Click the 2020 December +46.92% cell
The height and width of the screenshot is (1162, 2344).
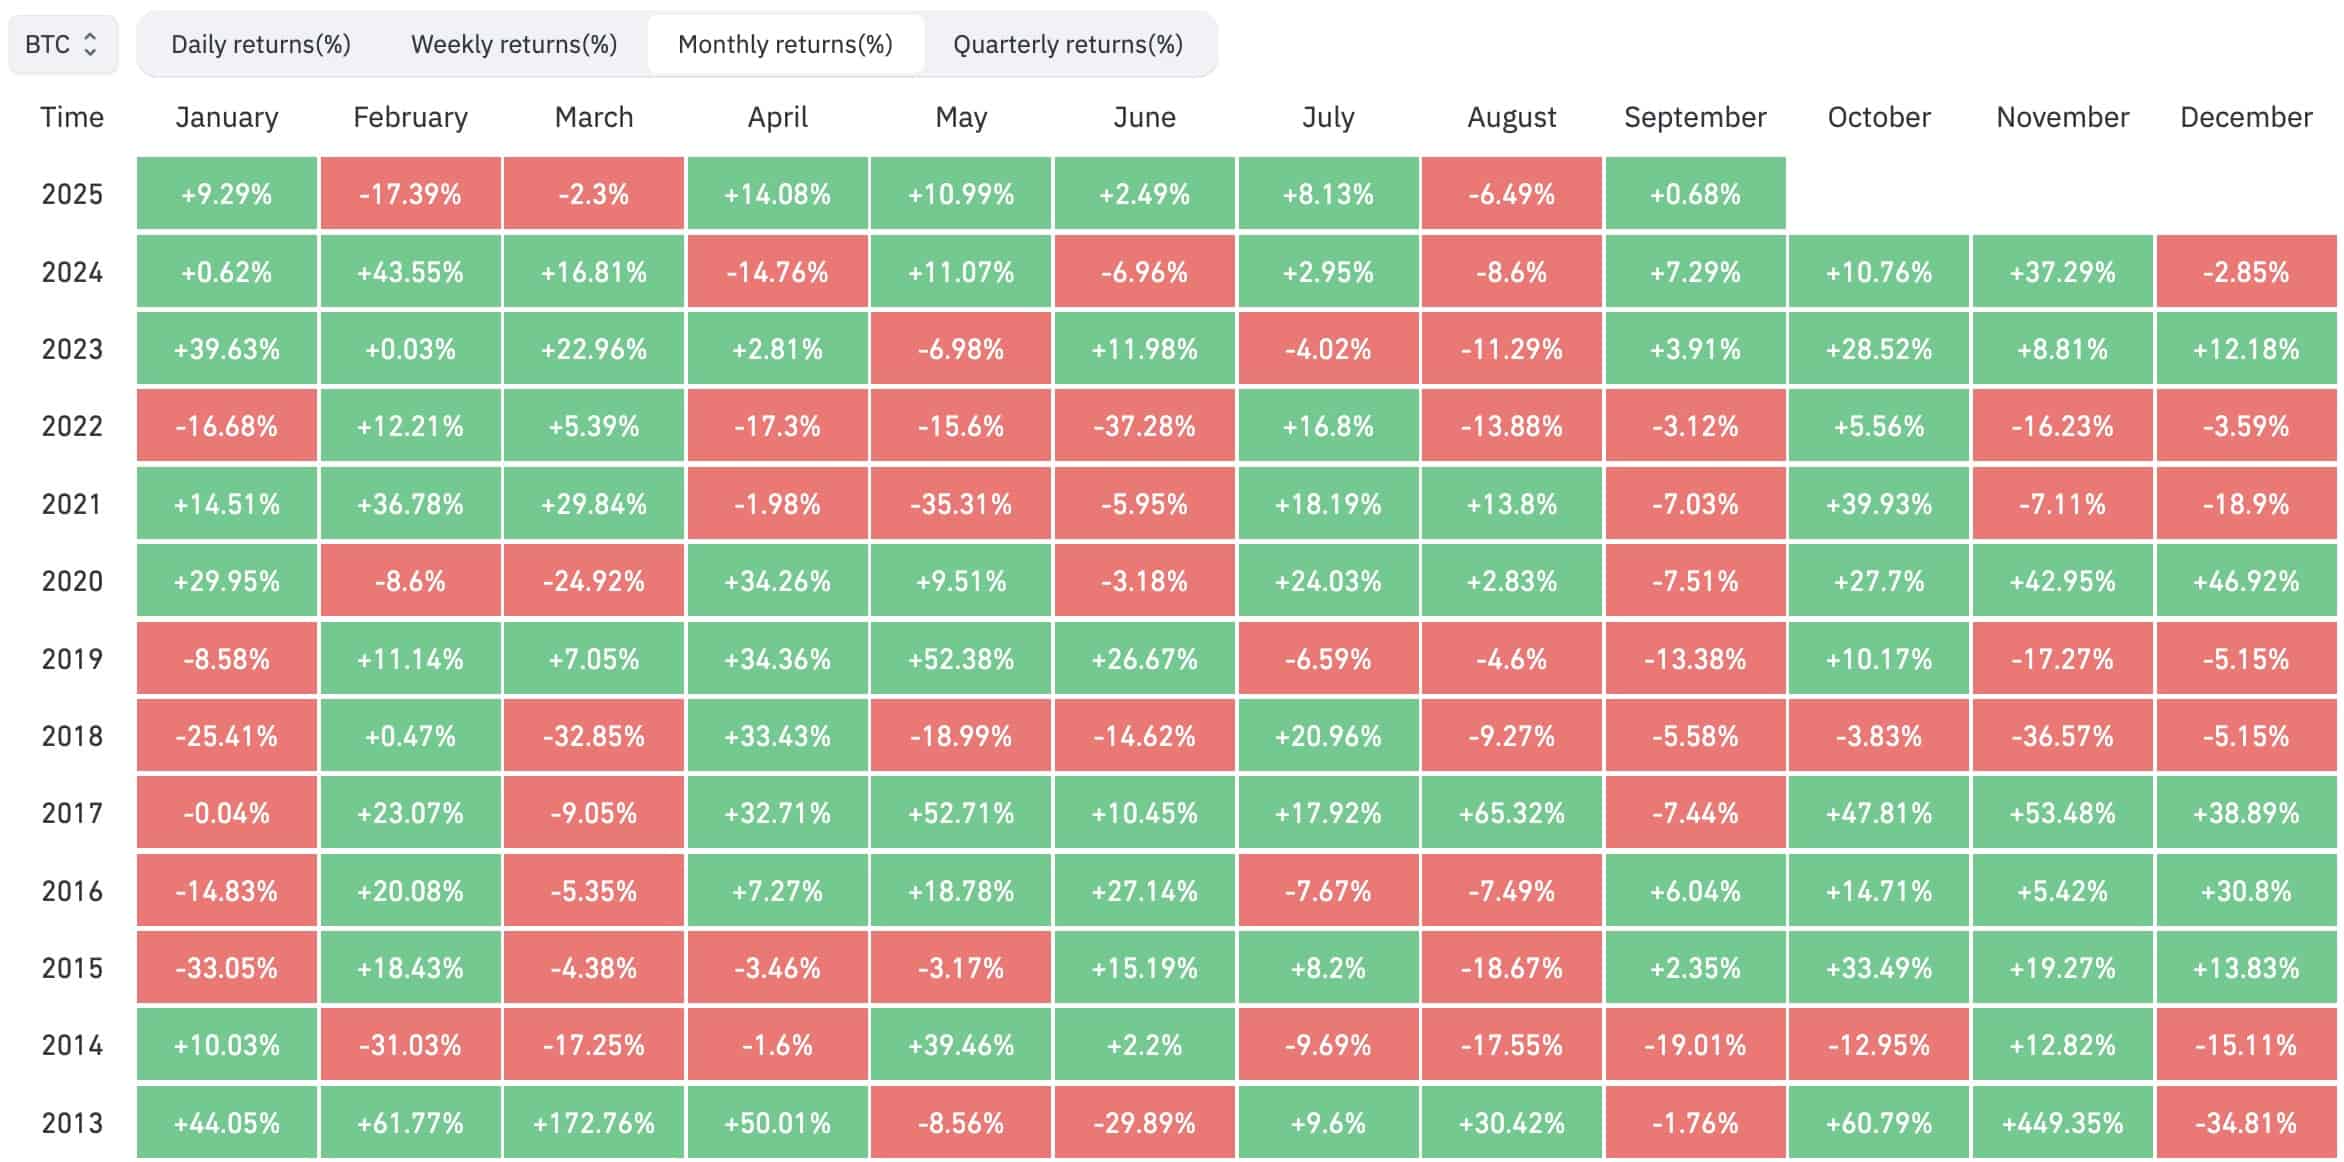tap(2246, 581)
